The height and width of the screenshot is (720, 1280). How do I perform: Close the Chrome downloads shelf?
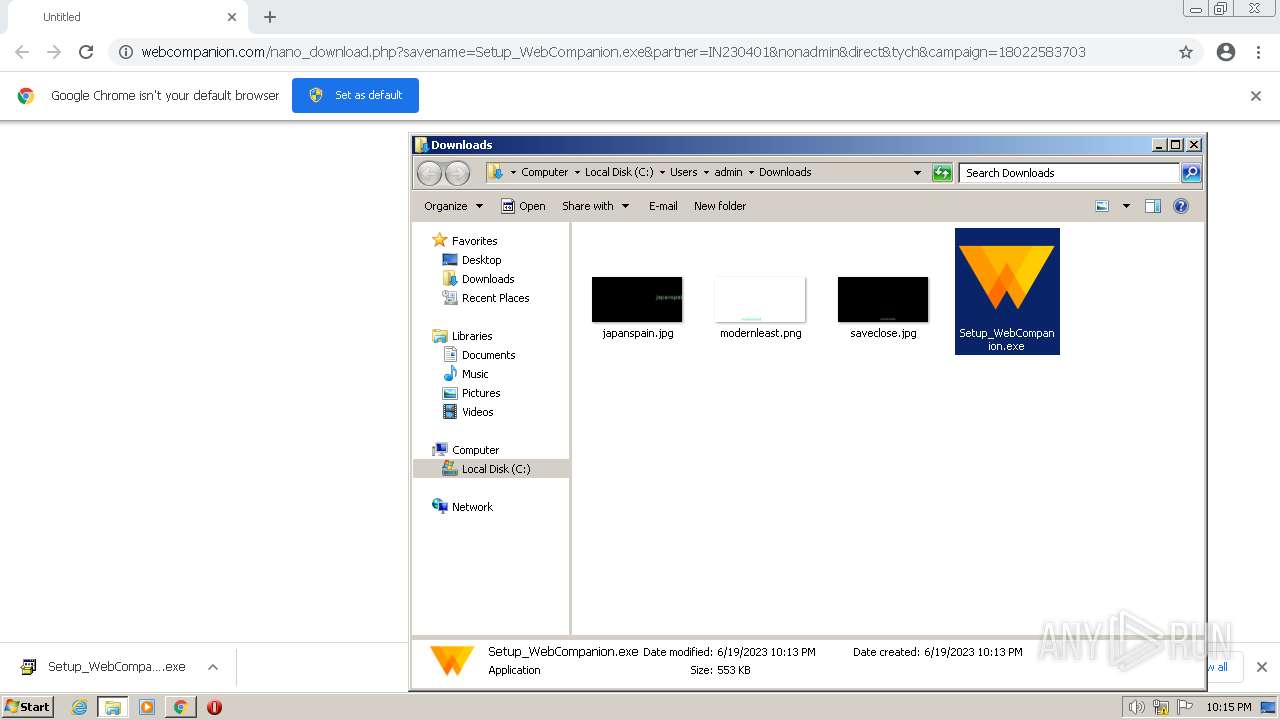(1262, 667)
